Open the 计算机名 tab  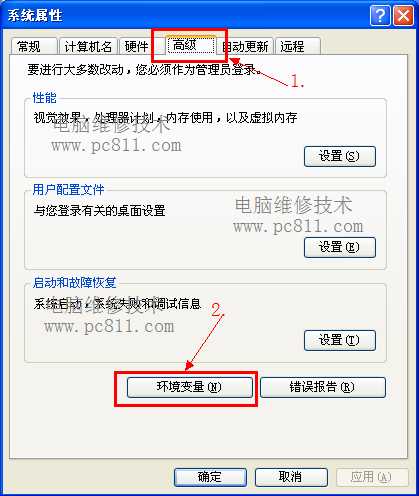pyautogui.click(x=88, y=46)
